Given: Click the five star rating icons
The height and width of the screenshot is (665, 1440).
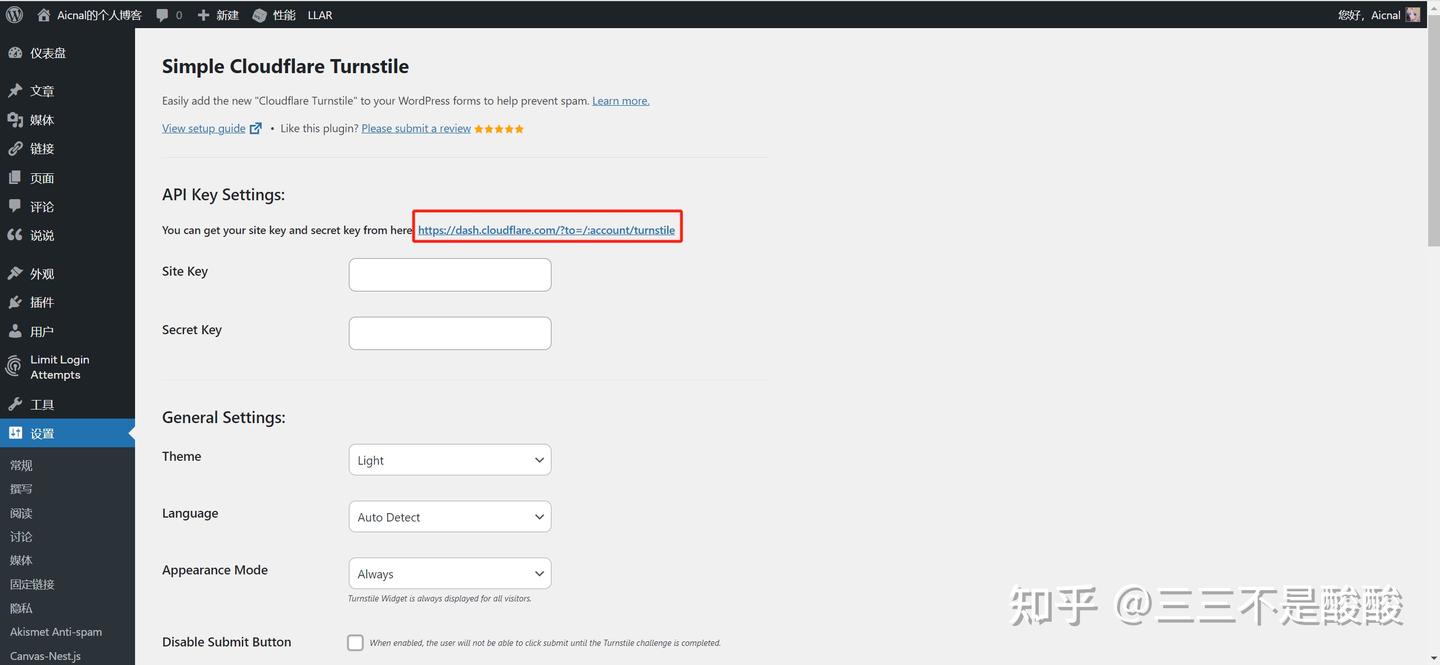Looking at the screenshot, I should click(x=499, y=129).
